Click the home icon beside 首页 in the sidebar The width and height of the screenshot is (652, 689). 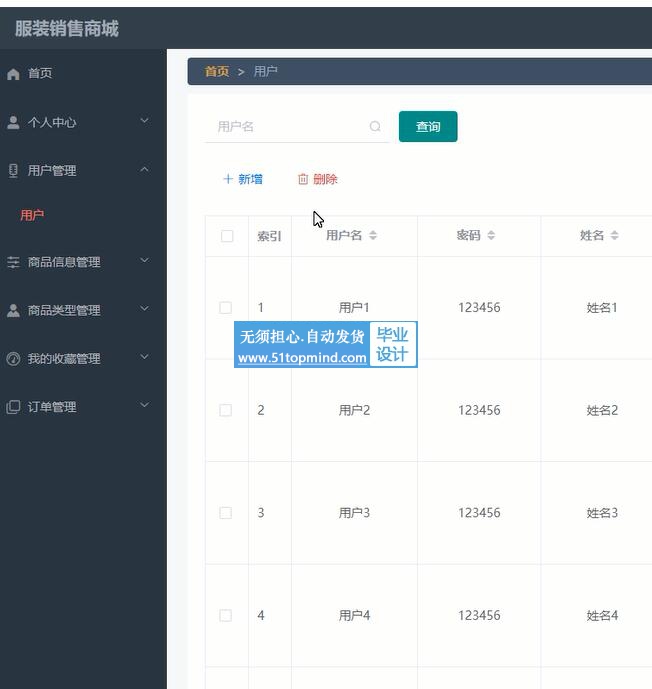tap(13, 74)
